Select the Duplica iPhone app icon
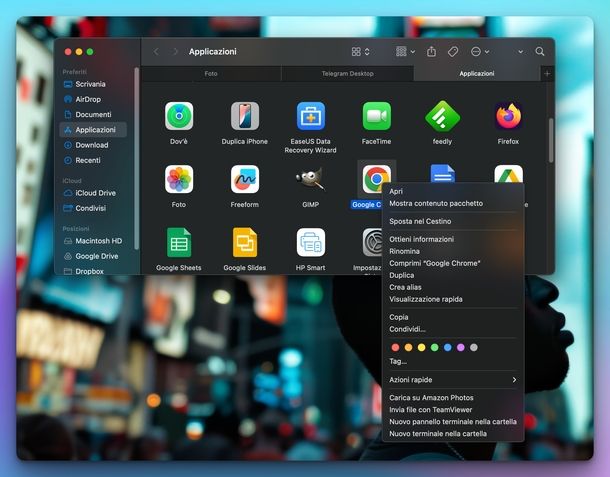 [x=245, y=116]
